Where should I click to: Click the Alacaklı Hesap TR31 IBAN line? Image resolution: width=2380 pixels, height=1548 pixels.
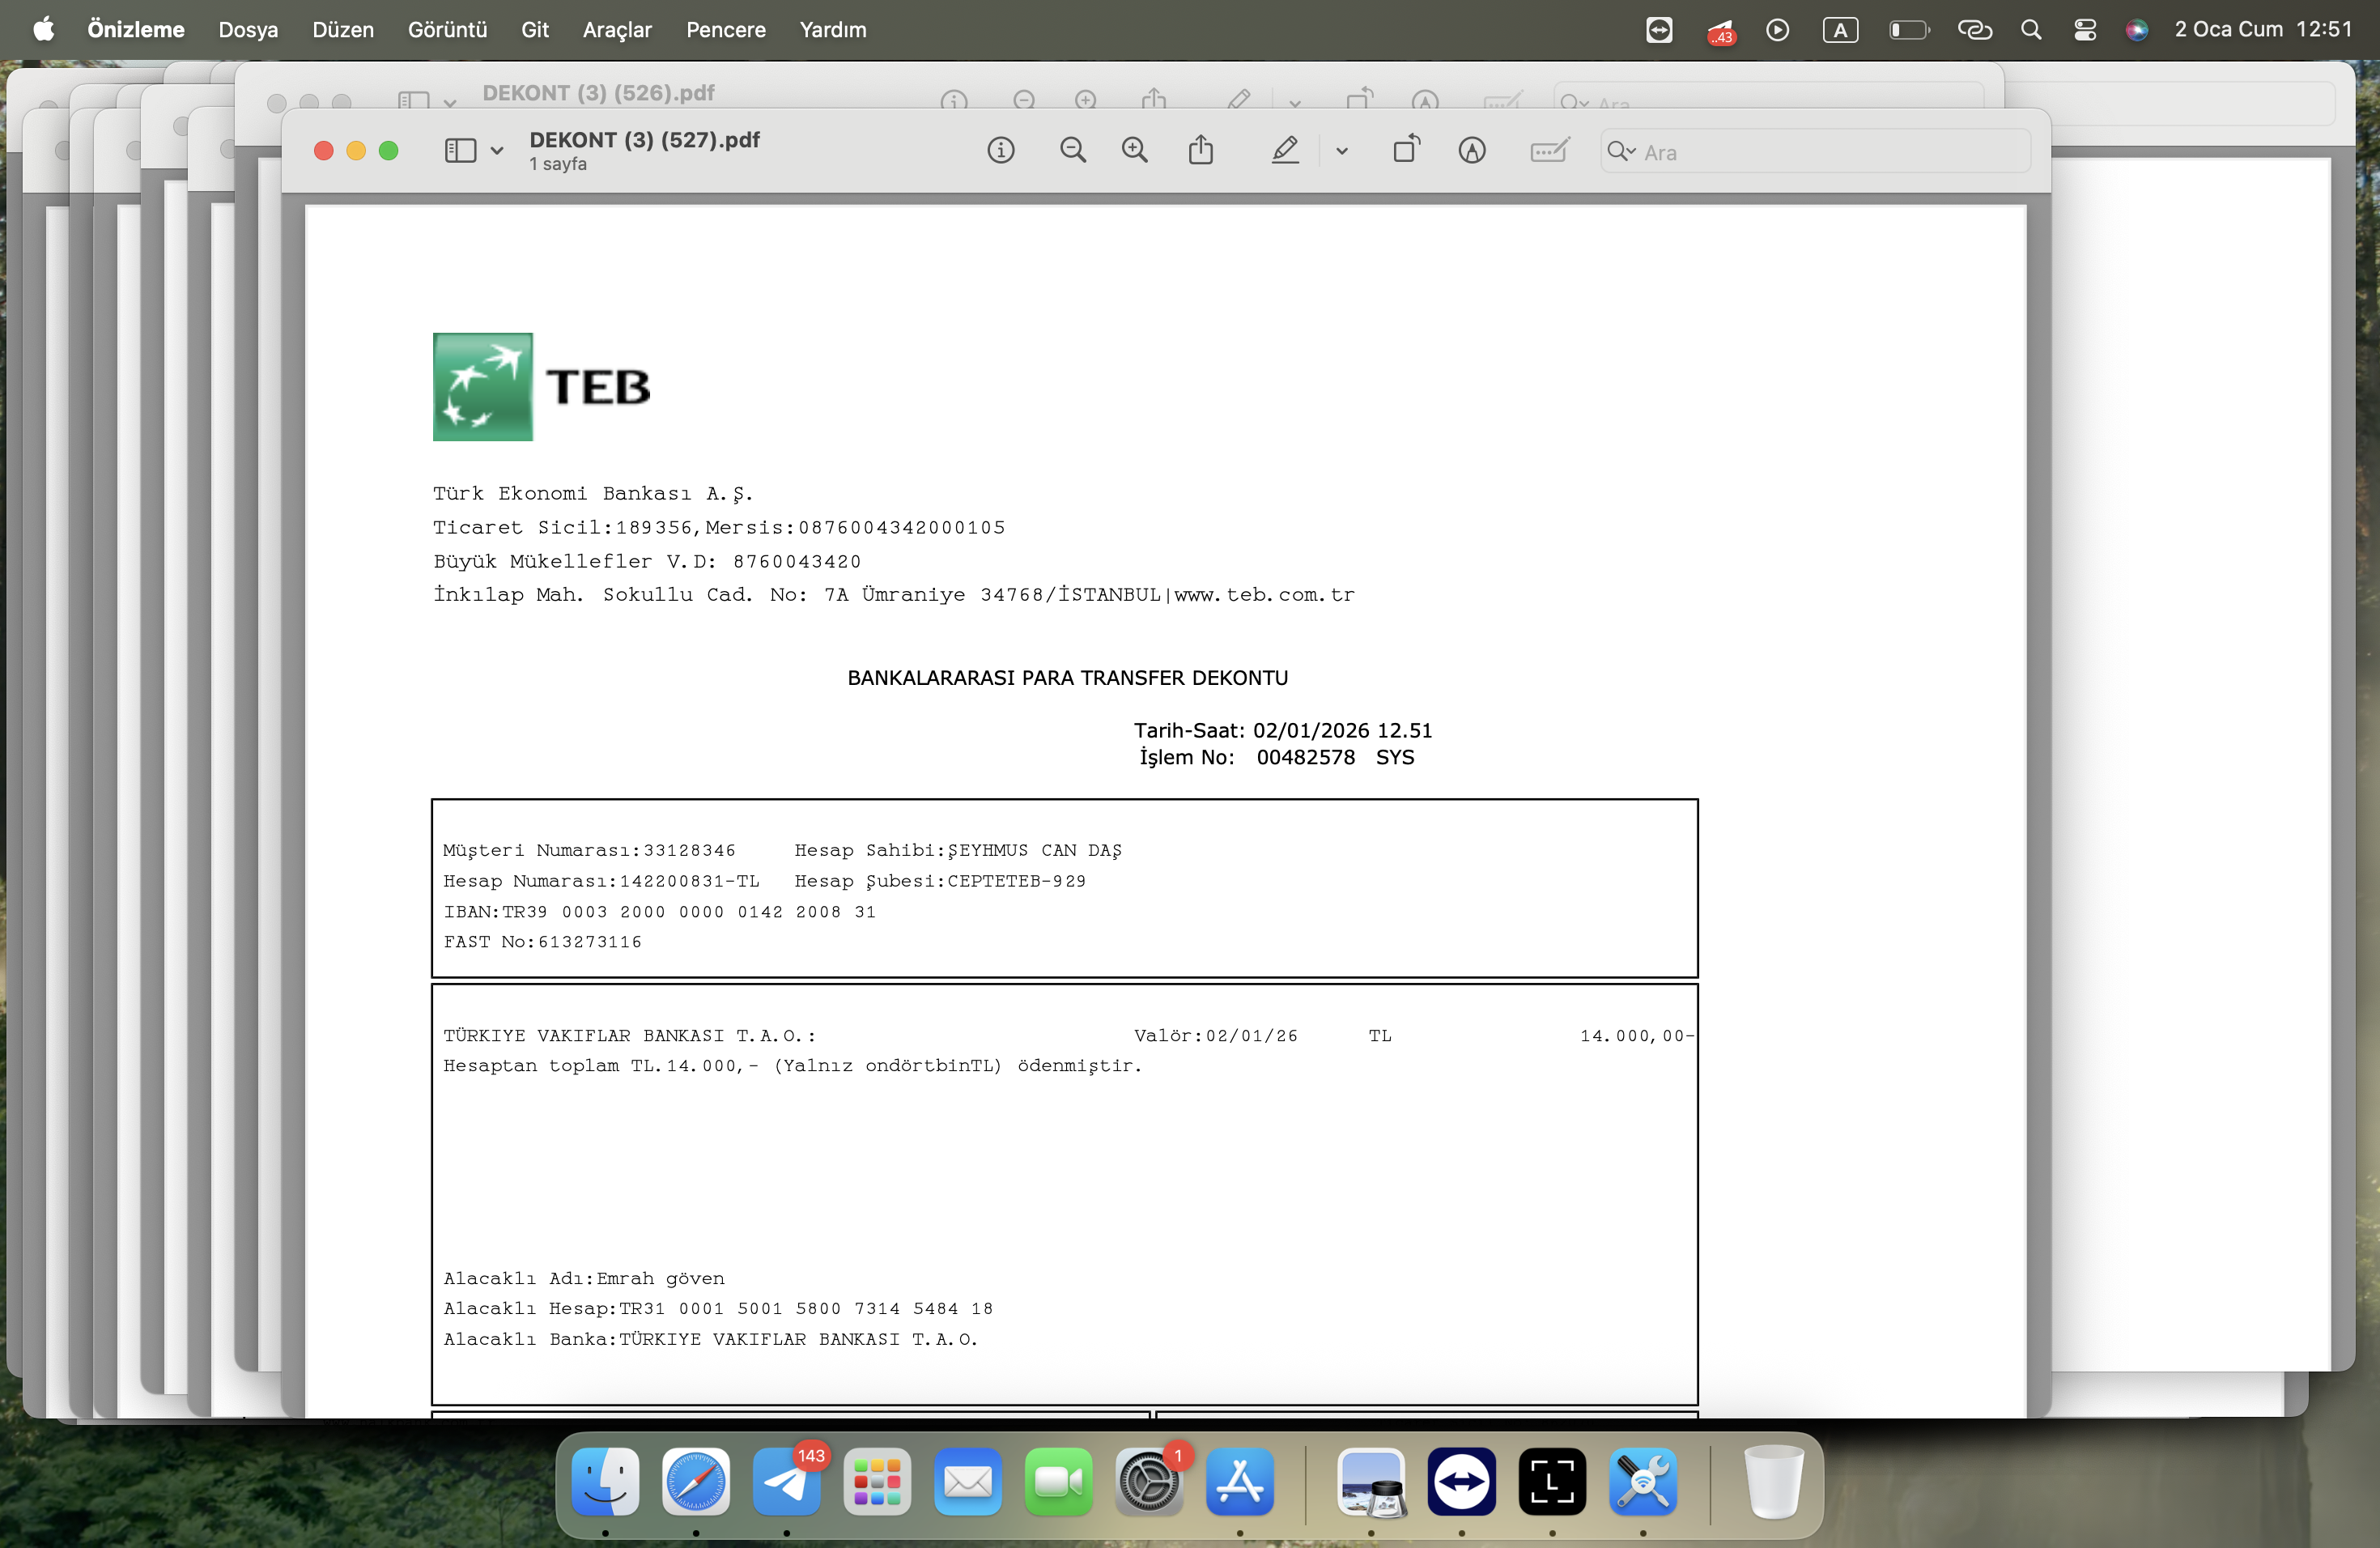(x=718, y=1308)
